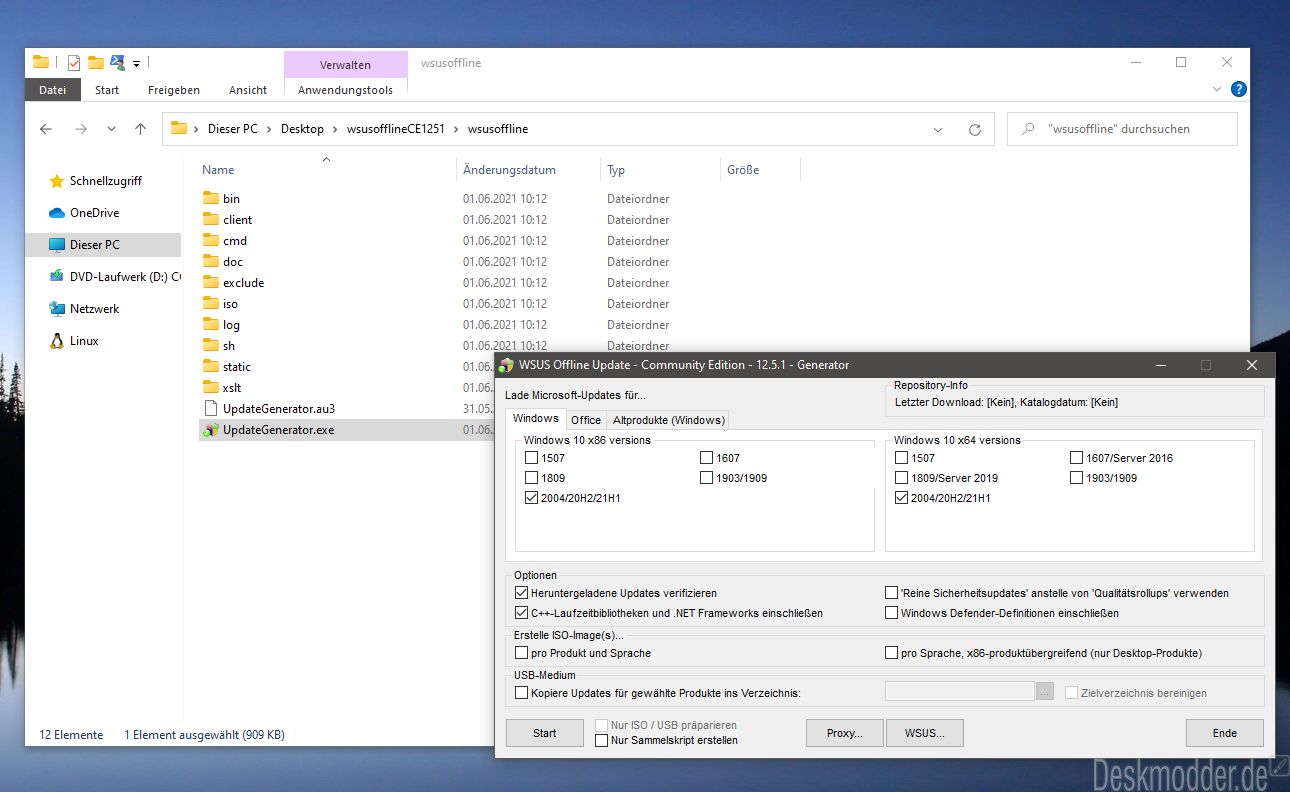Click the Netzwerk icon in sidebar
The width and height of the screenshot is (1290, 792).
(57, 309)
